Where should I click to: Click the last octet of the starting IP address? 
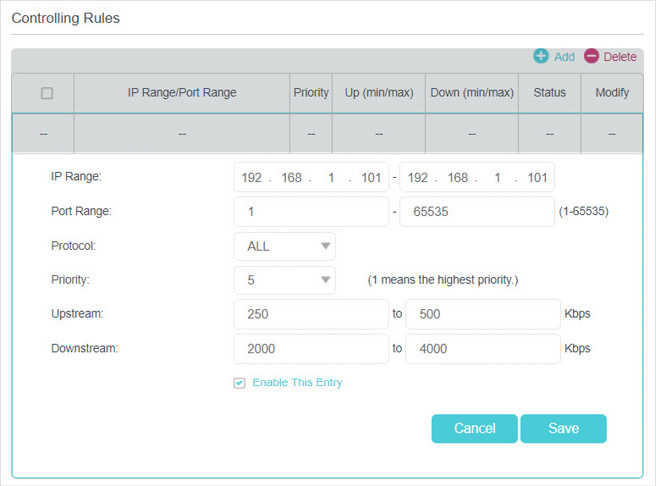(x=371, y=178)
